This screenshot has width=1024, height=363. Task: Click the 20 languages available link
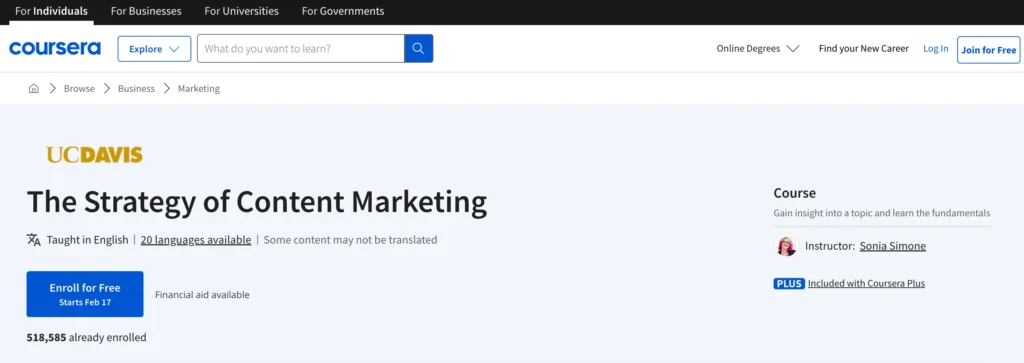point(196,240)
